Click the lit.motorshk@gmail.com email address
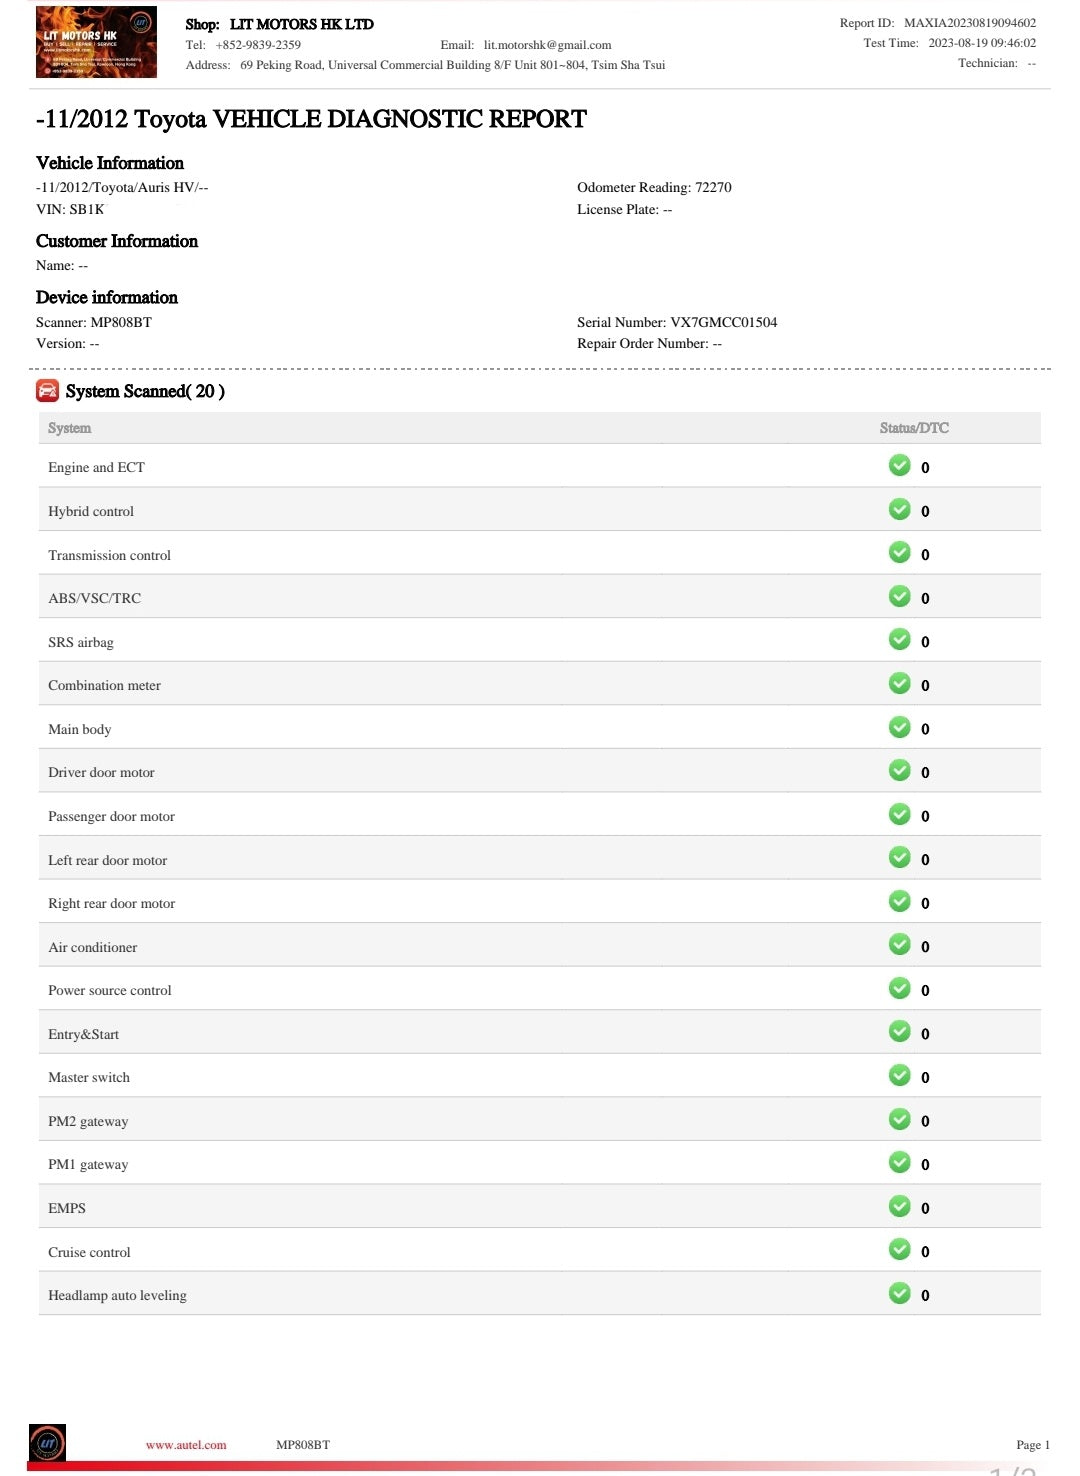The height and width of the screenshot is (1476, 1080). [547, 45]
